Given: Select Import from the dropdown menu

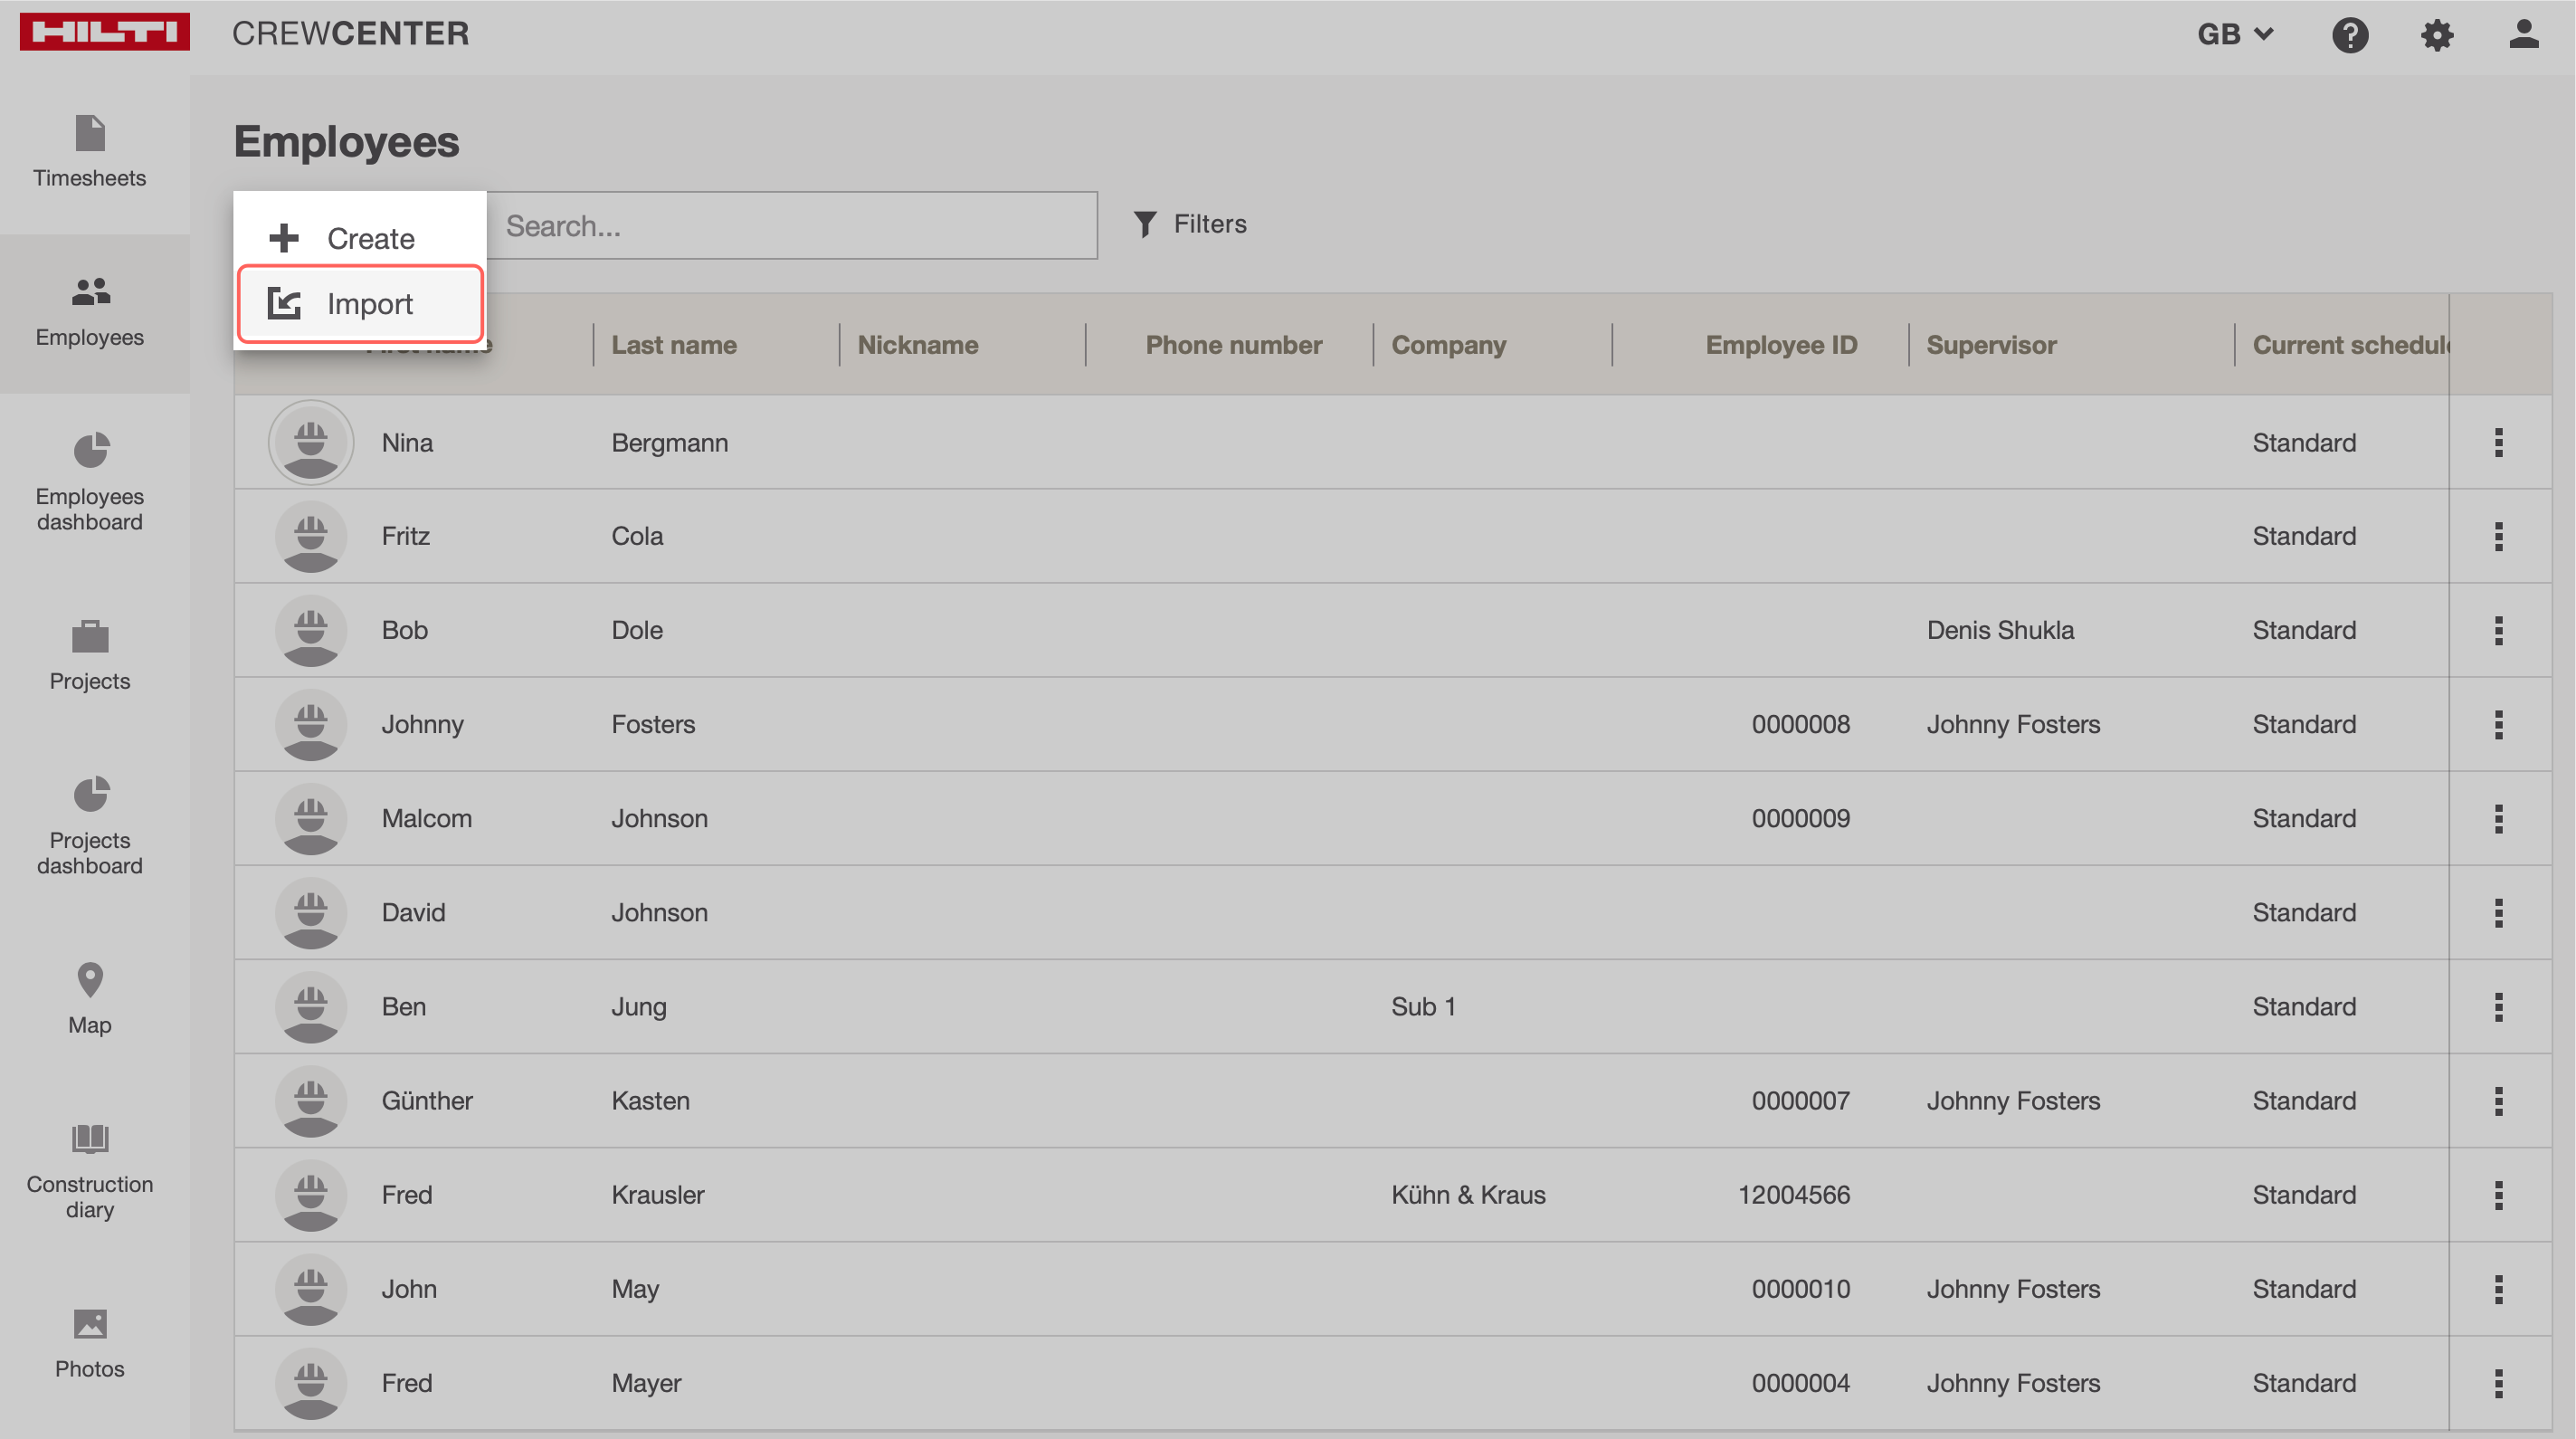Looking at the screenshot, I should tap(361, 304).
